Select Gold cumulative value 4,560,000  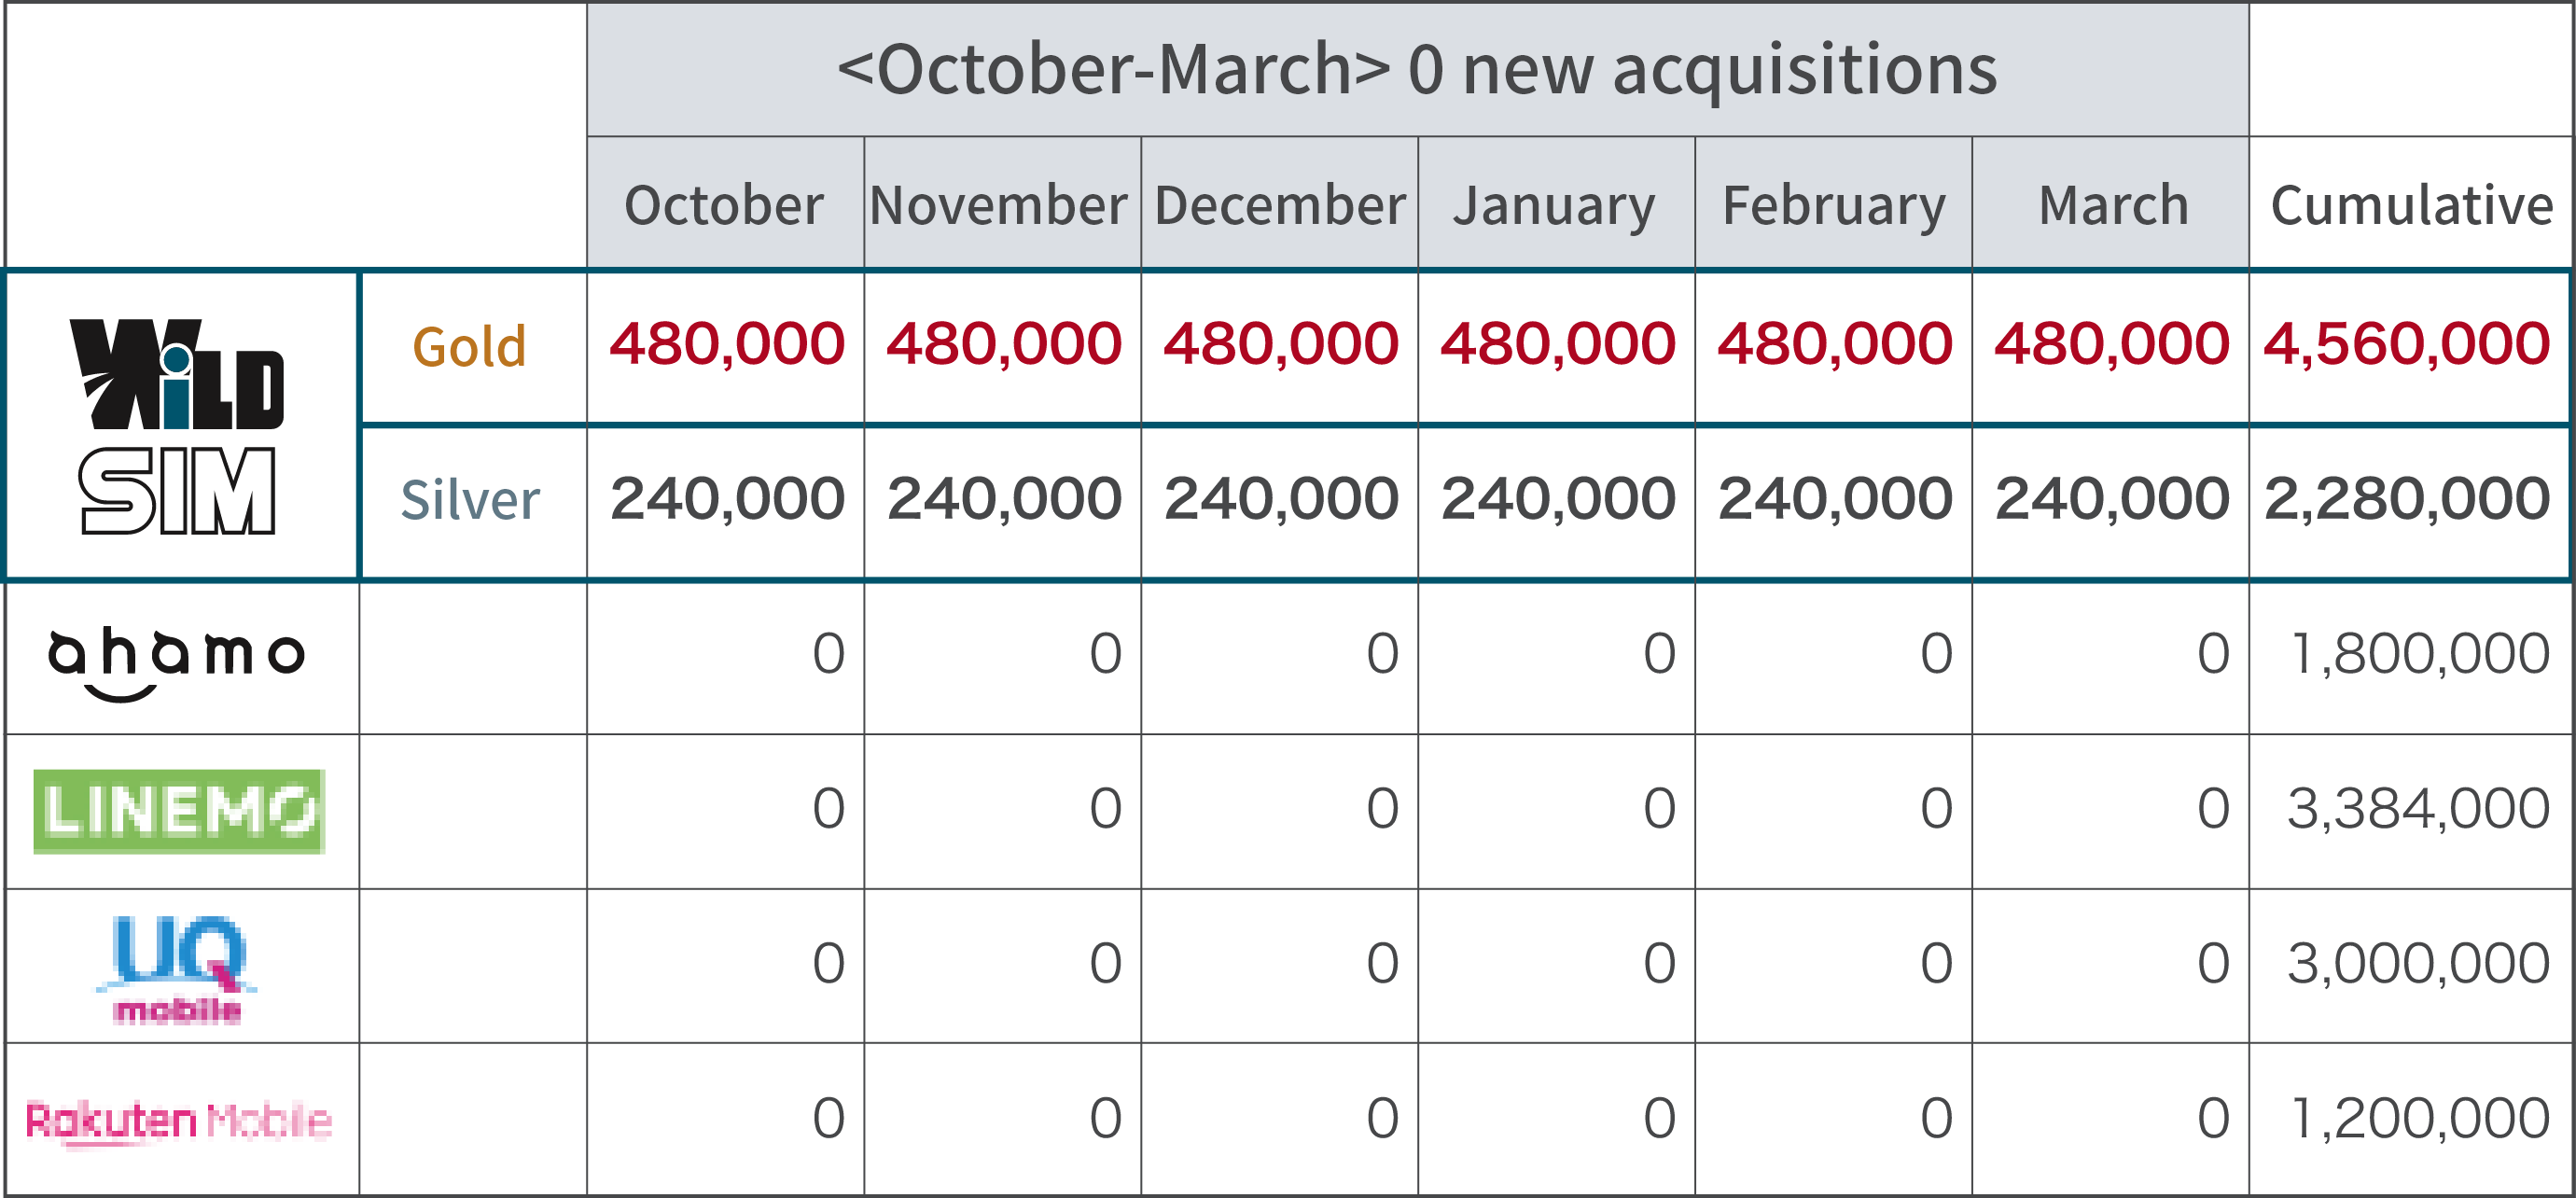point(2407,345)
